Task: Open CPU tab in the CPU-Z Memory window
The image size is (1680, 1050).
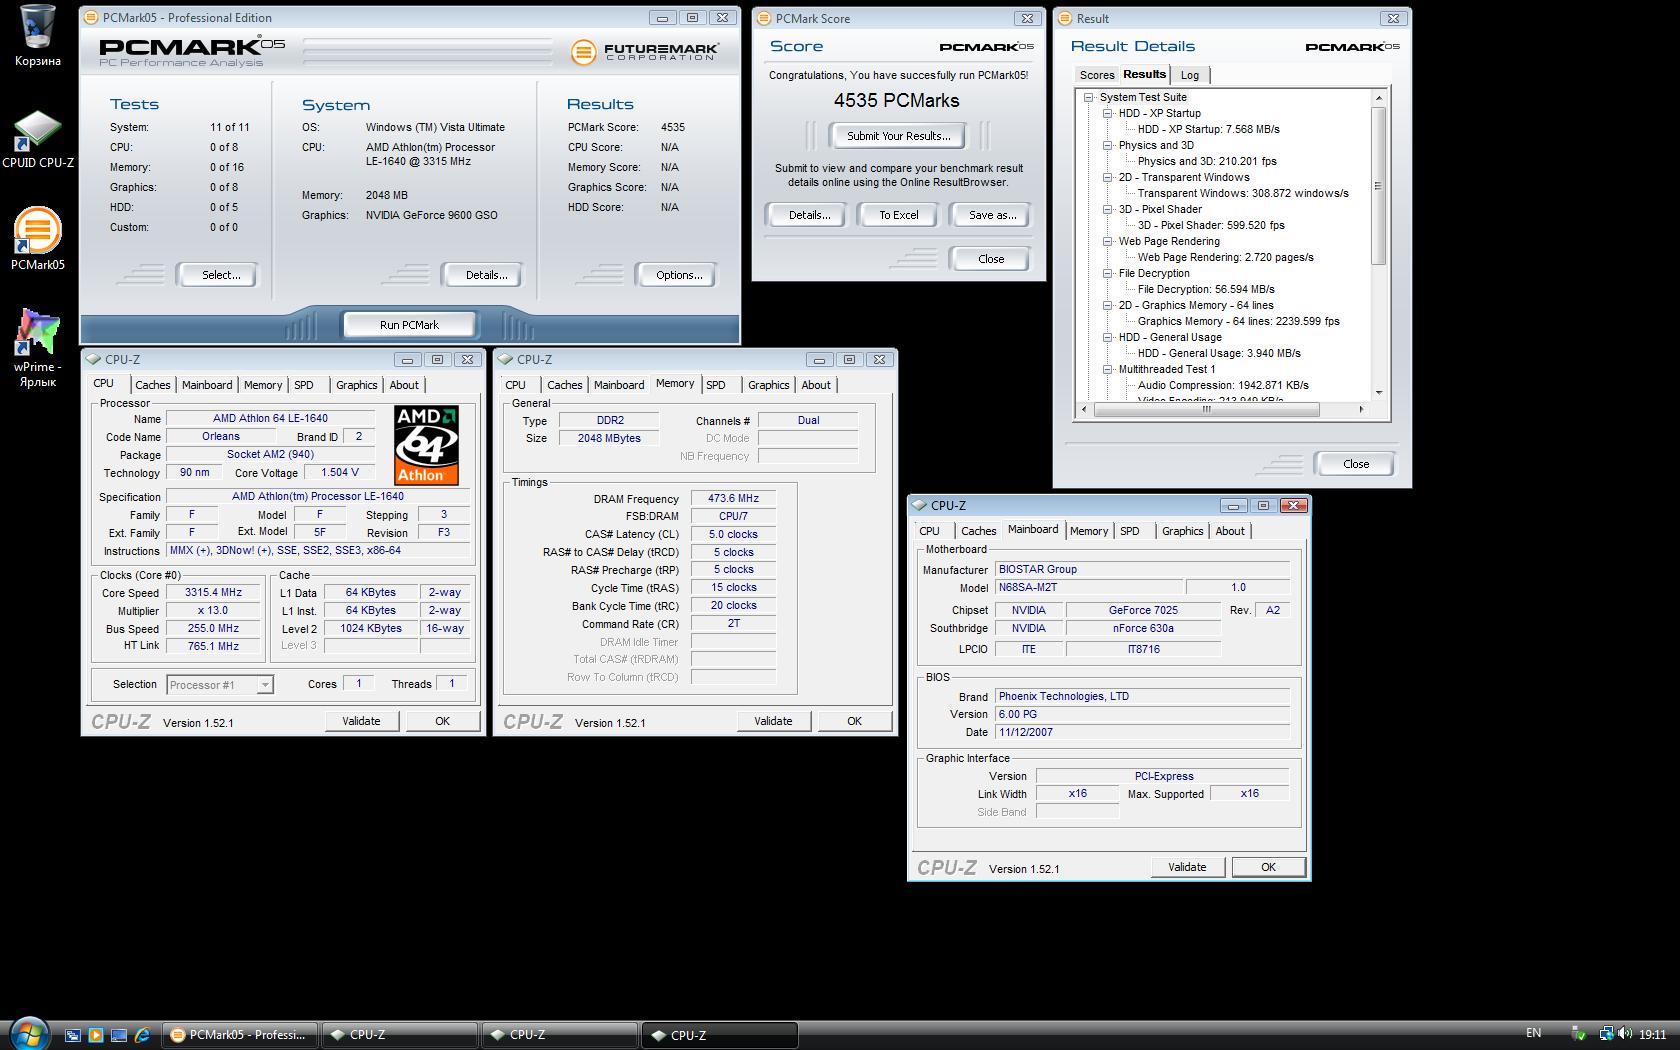Action: point(515,385)
